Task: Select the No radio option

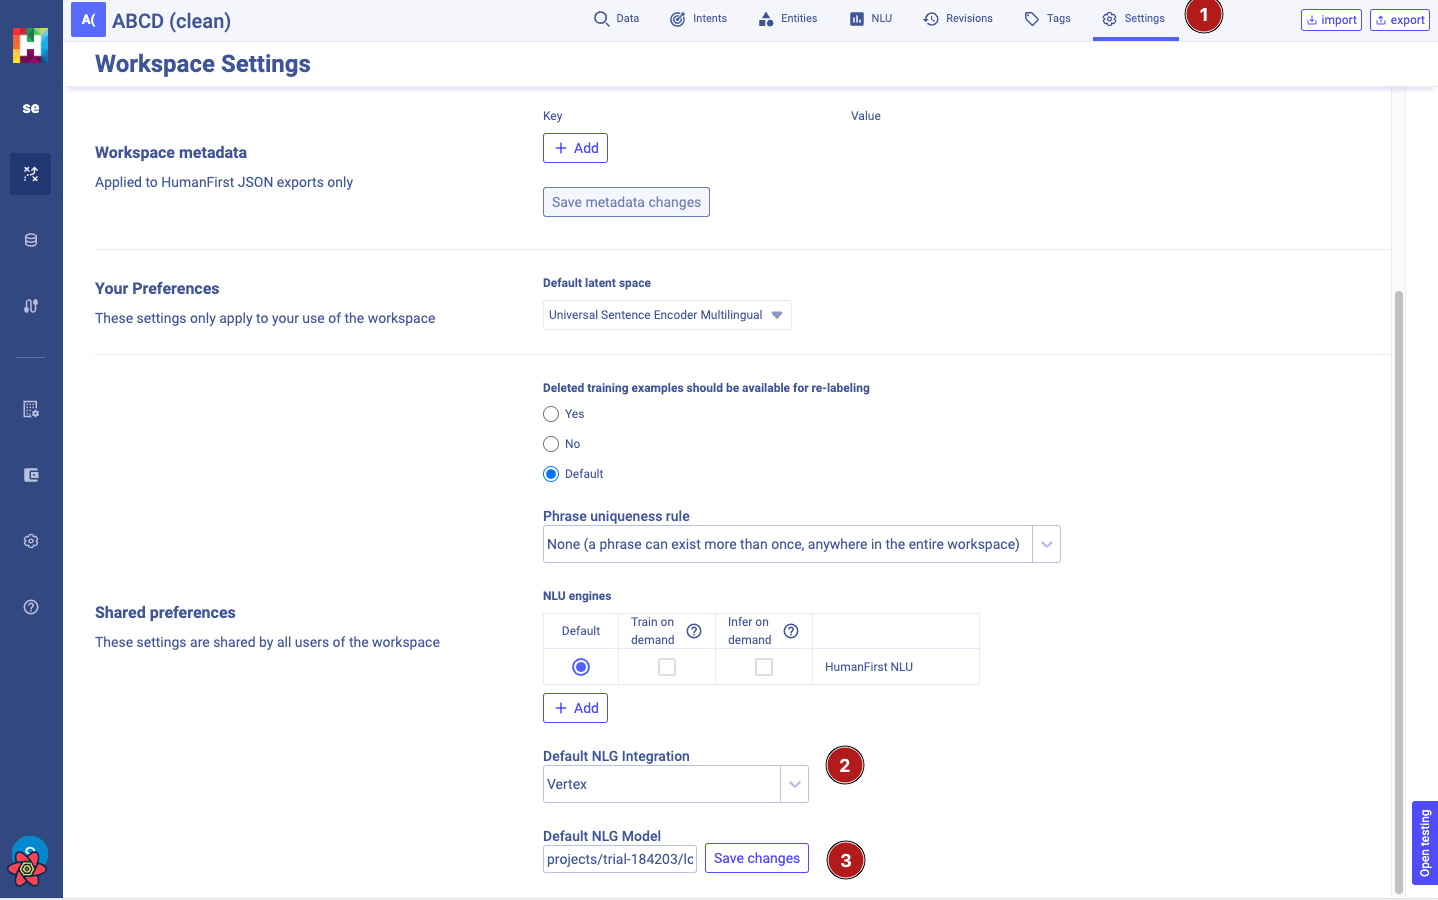Action: 551,444
